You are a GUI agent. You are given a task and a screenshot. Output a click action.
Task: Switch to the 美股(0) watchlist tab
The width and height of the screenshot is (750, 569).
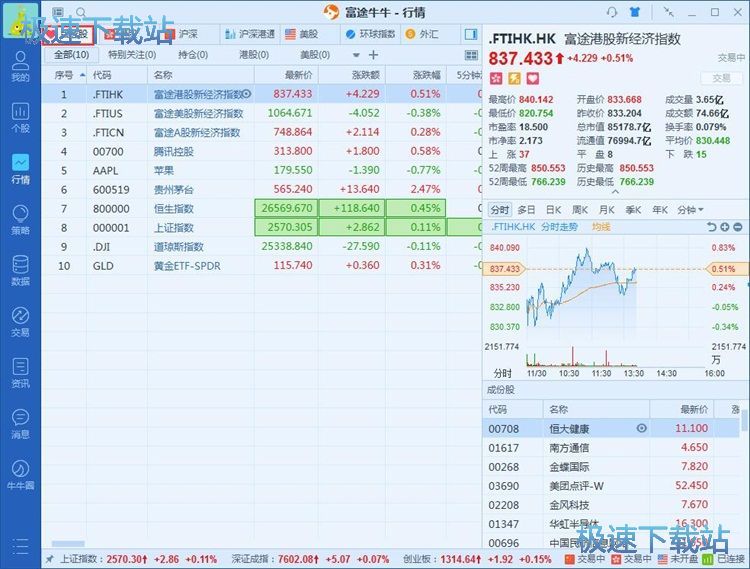(x=315, y=55)
